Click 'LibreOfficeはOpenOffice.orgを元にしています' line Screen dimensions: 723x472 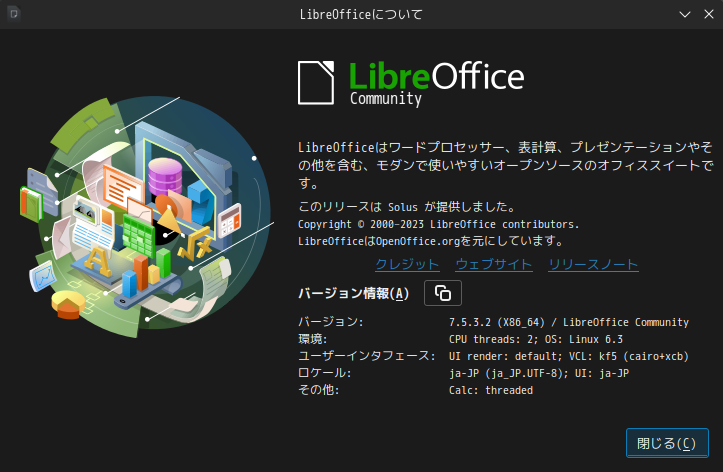431,241
